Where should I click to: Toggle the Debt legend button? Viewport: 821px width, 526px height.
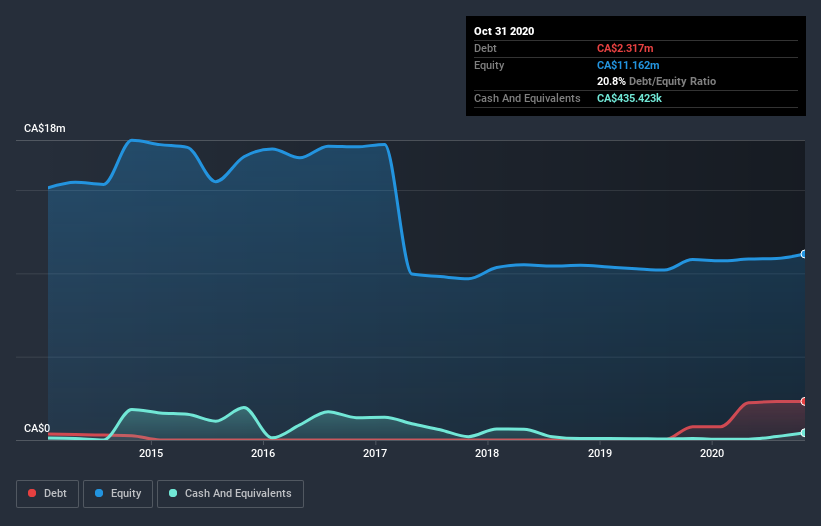tap(47, 494)
